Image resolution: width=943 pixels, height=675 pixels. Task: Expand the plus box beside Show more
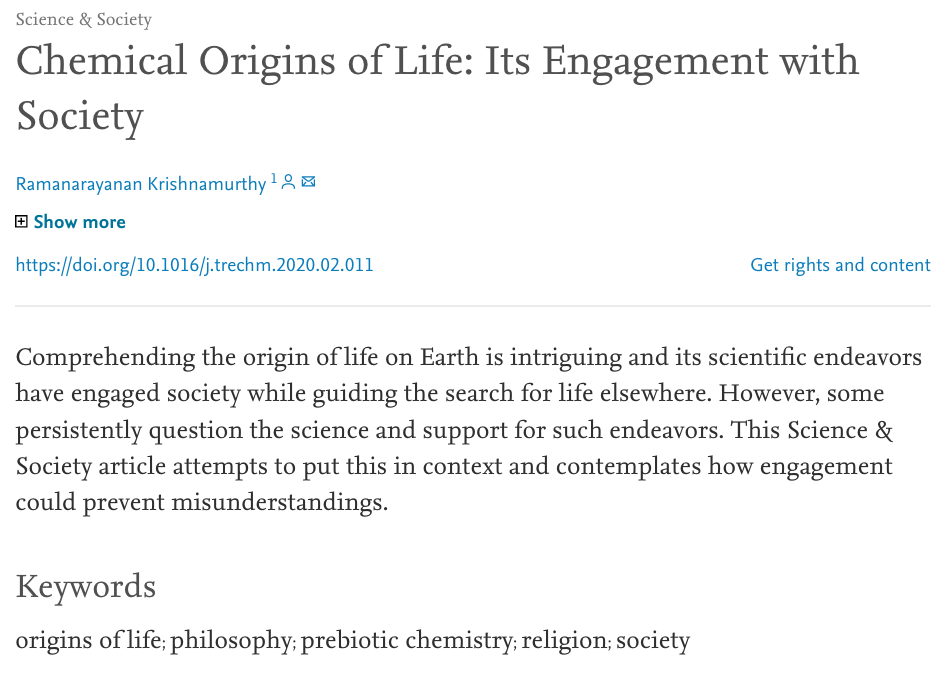pyautogui.click(x=21, y=222)
